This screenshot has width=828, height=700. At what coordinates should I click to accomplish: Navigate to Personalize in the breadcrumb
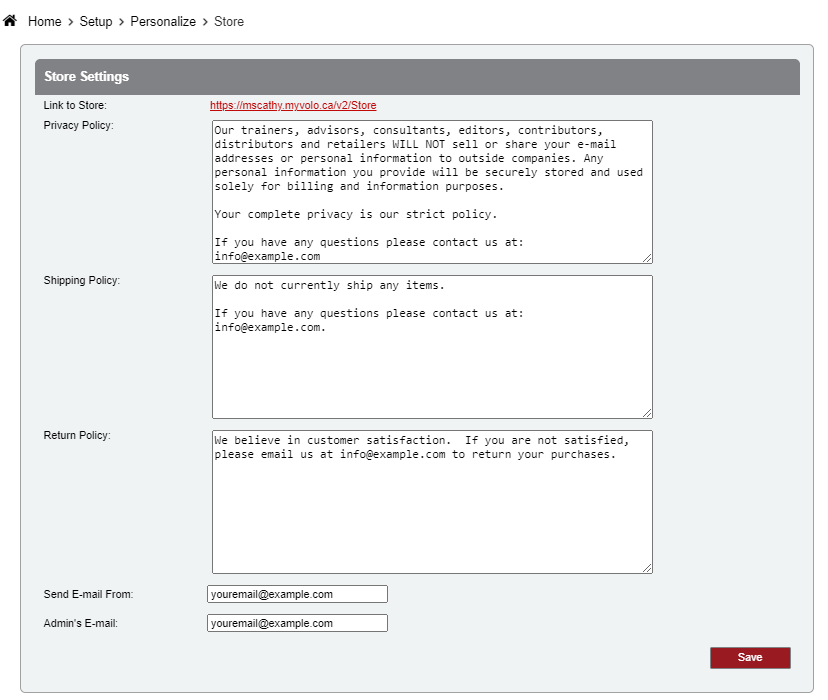[163, 21]
